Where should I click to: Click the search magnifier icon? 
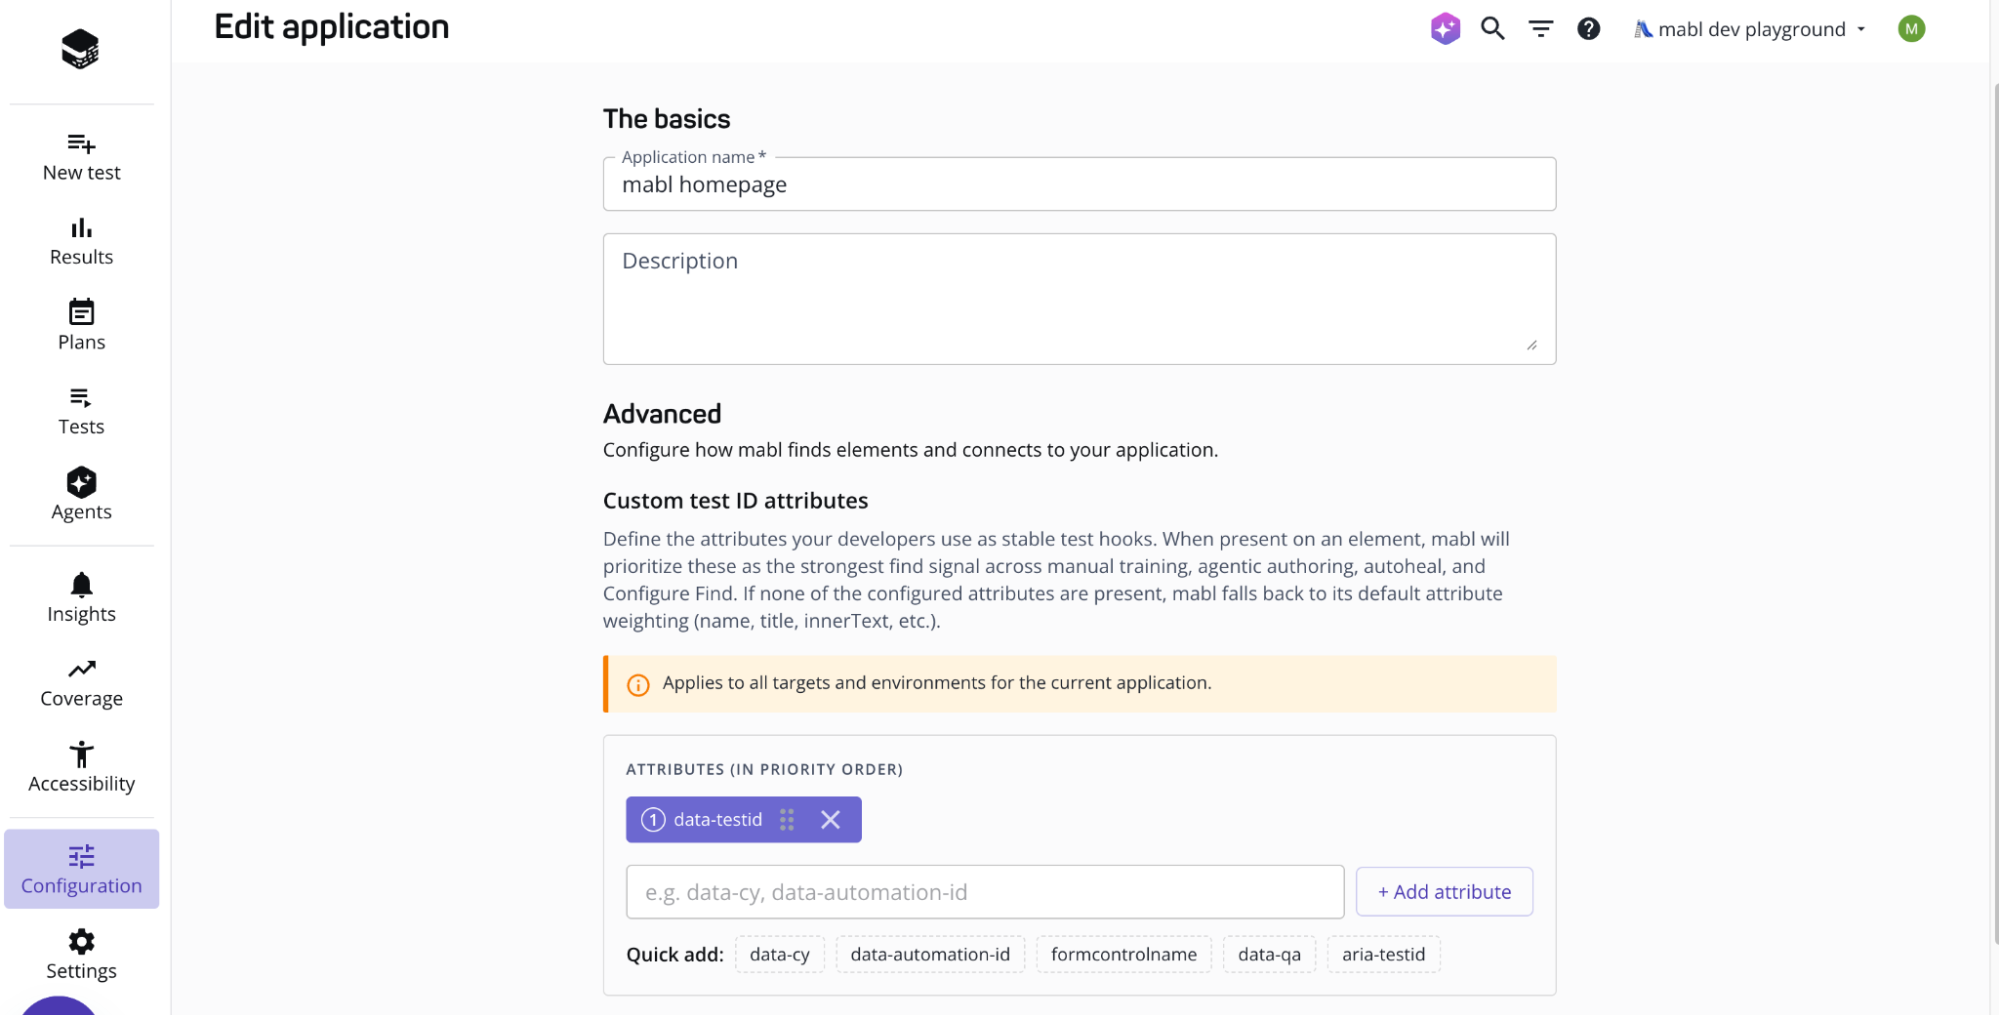click(x=1493, y=28)
